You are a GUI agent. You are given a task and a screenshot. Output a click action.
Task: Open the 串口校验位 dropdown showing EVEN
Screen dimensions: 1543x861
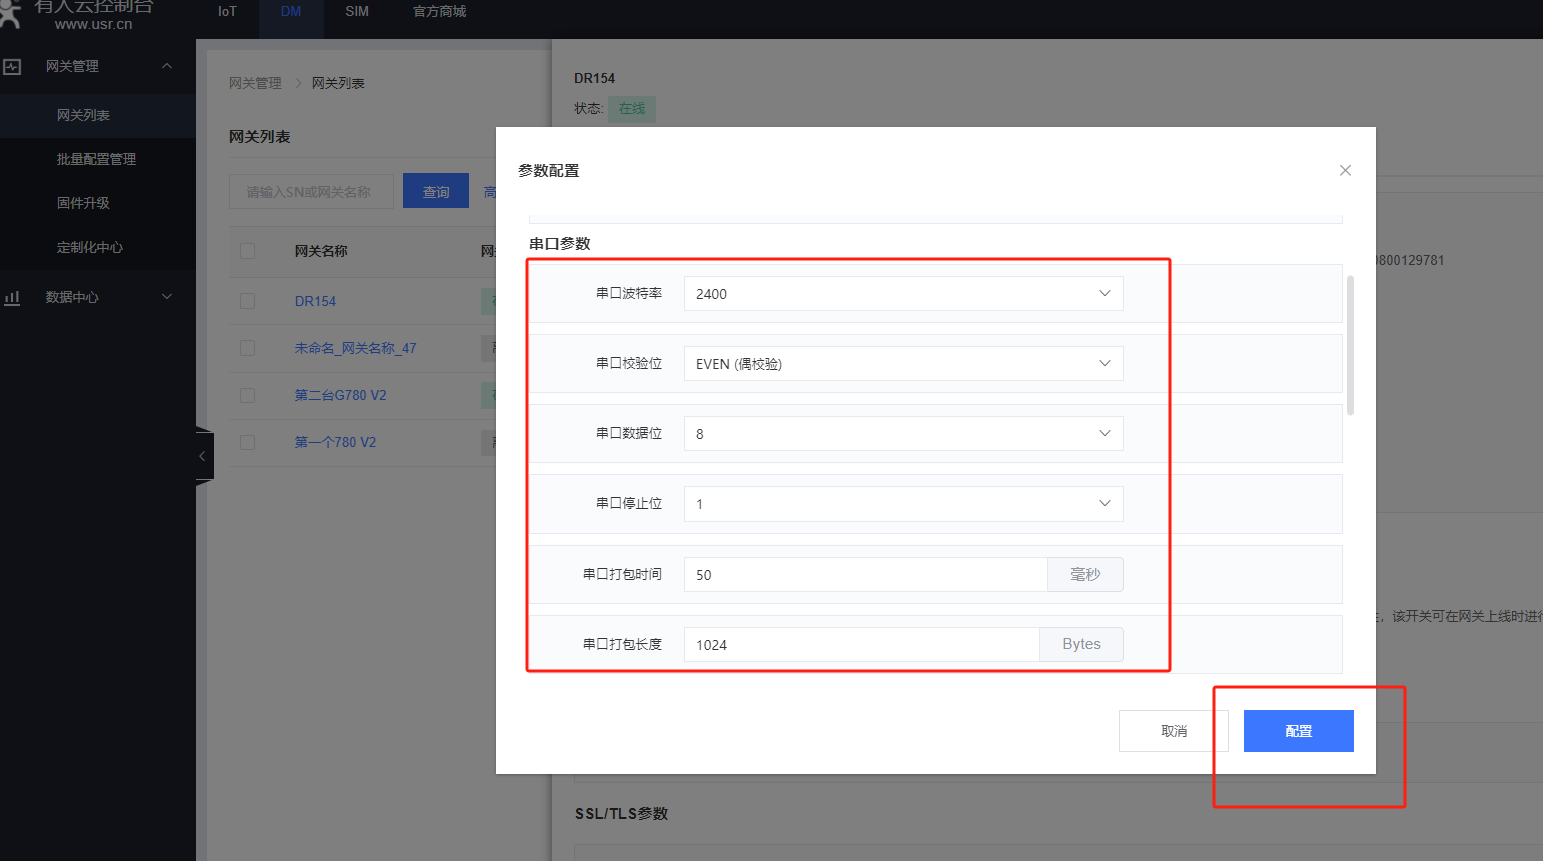coord(902,364)
